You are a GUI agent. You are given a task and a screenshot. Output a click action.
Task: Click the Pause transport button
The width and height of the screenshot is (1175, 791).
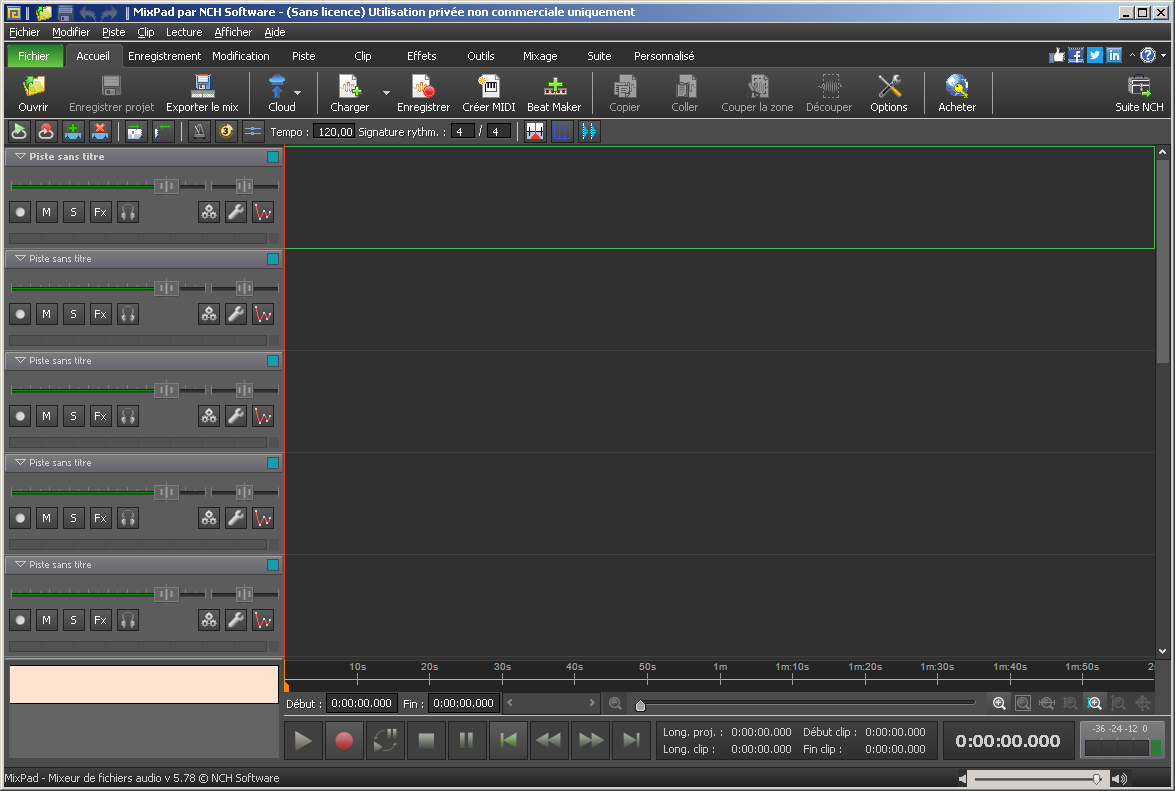tap(467, 741)
